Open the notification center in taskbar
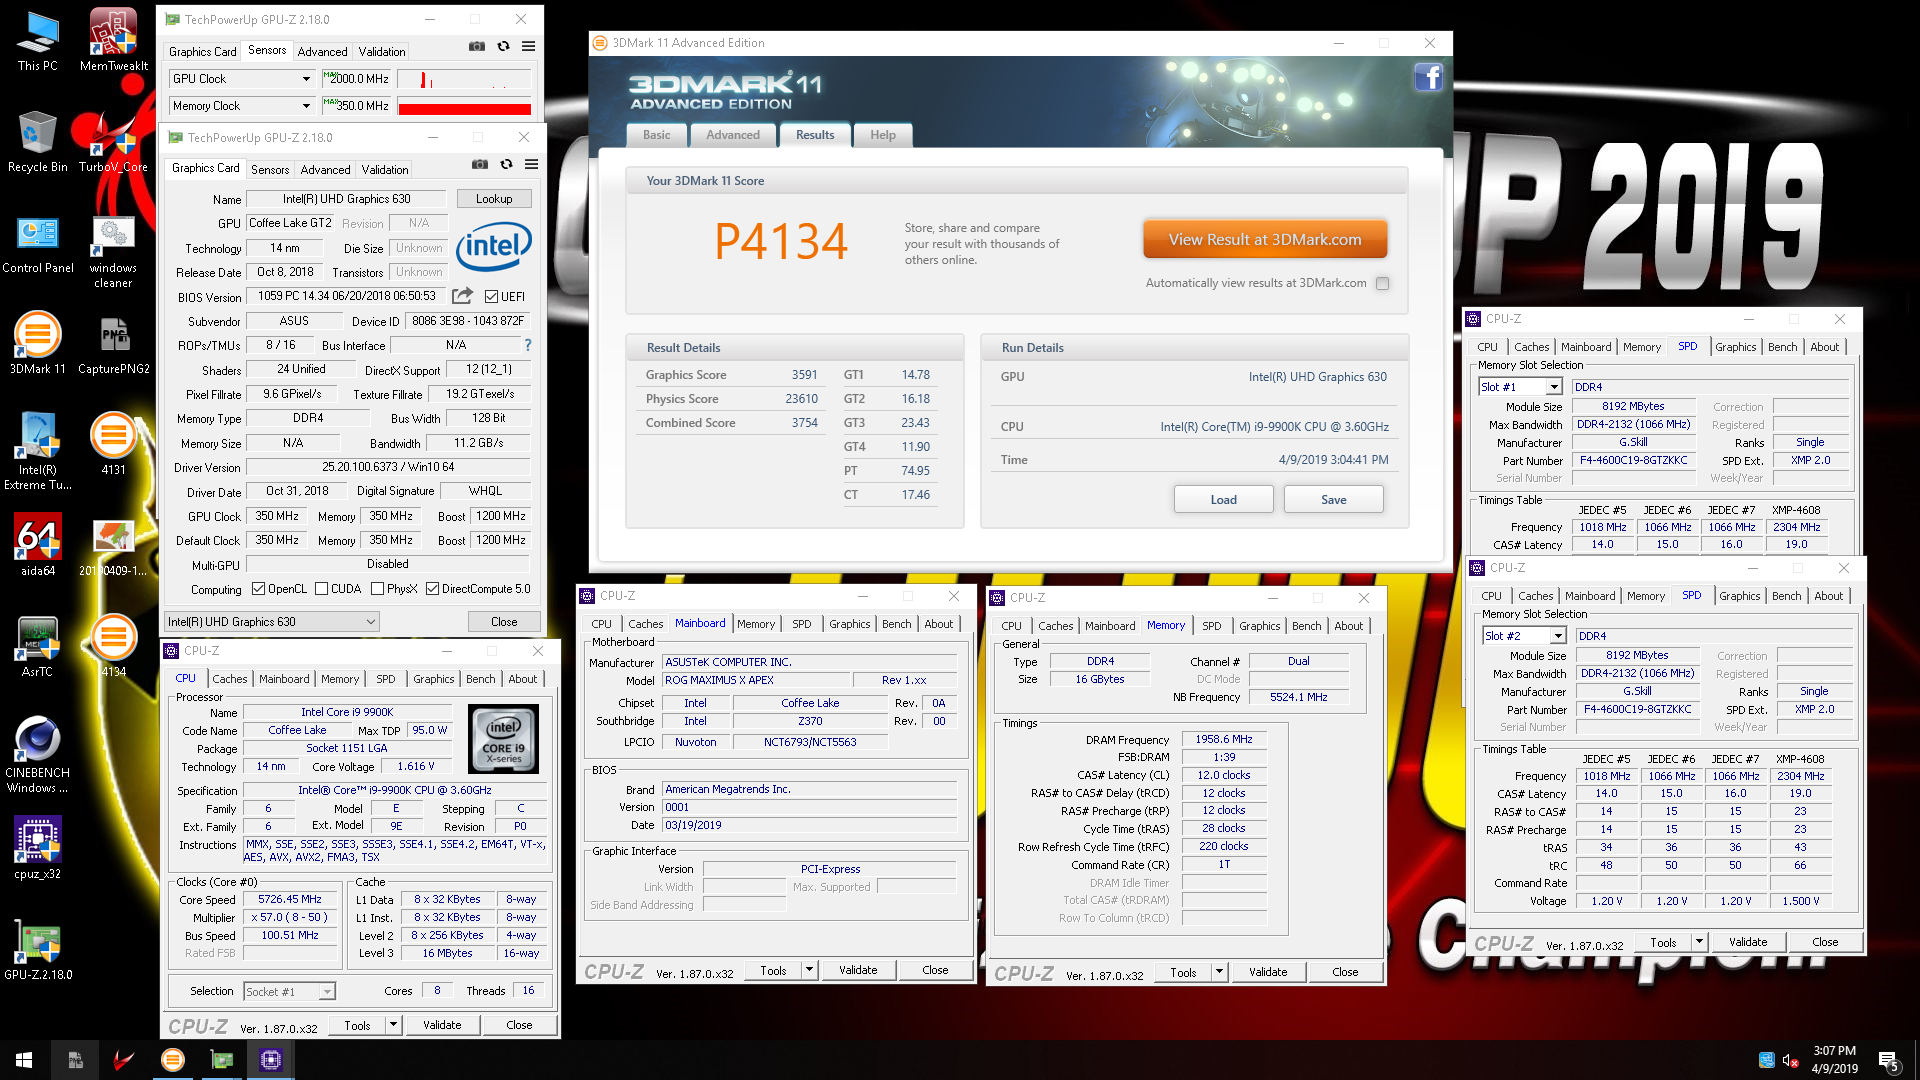 pos(1889,1060)
